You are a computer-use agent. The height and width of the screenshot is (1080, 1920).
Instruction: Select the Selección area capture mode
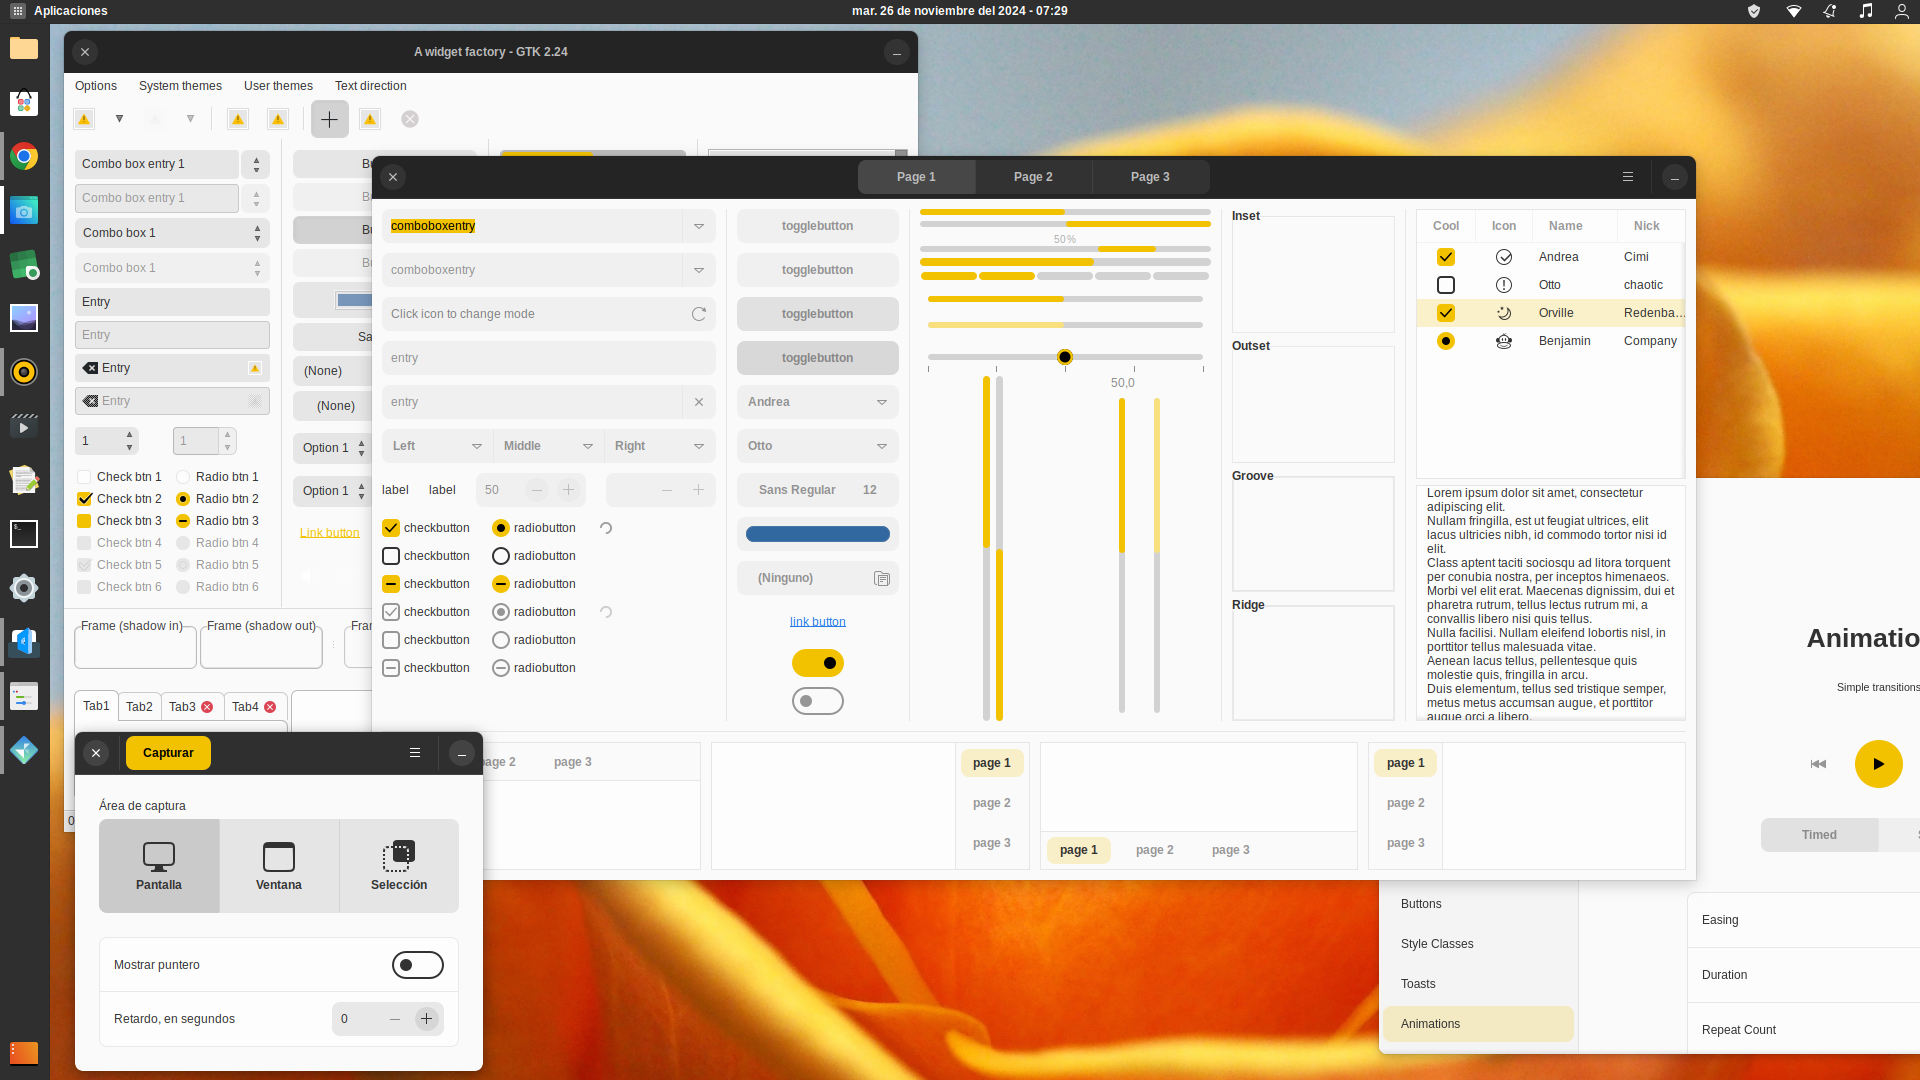tap(399, 866)
